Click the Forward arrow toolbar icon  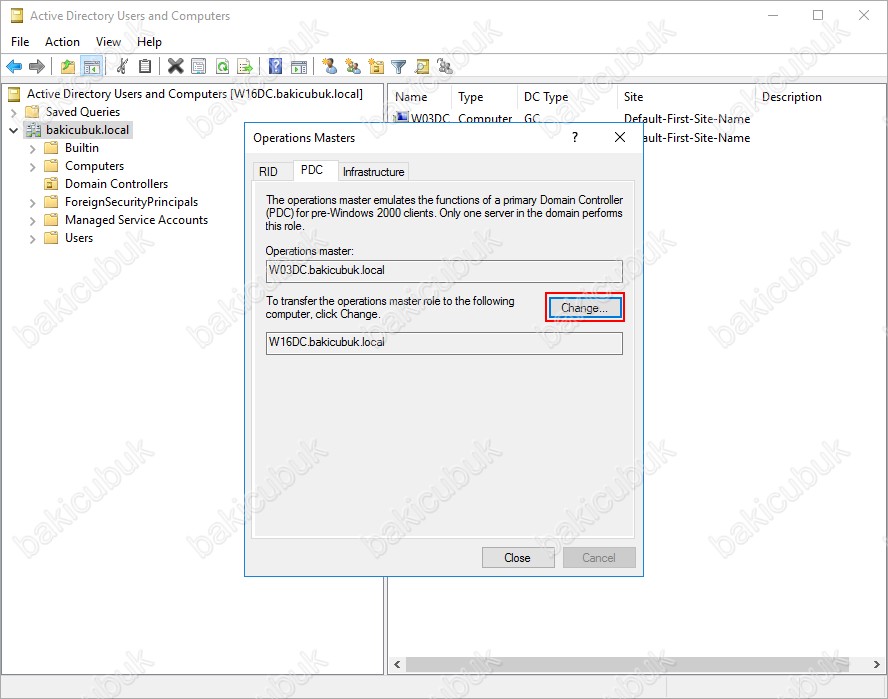point(37,67)
